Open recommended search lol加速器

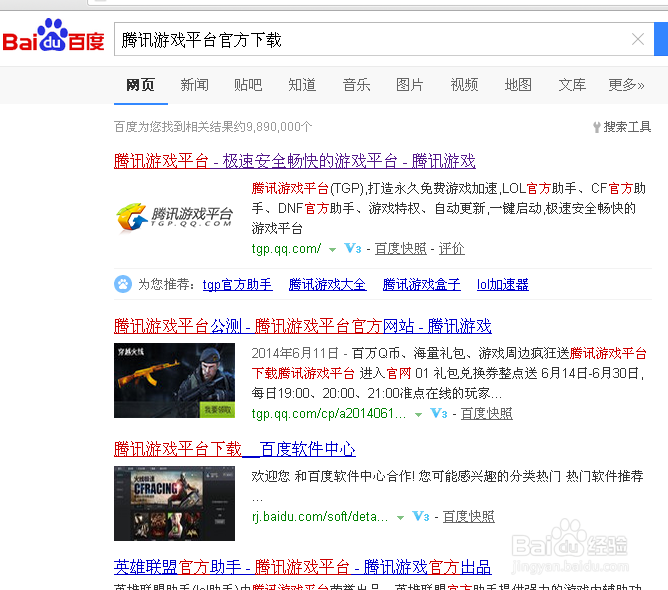pyautogui.click(x=503, y=284)
